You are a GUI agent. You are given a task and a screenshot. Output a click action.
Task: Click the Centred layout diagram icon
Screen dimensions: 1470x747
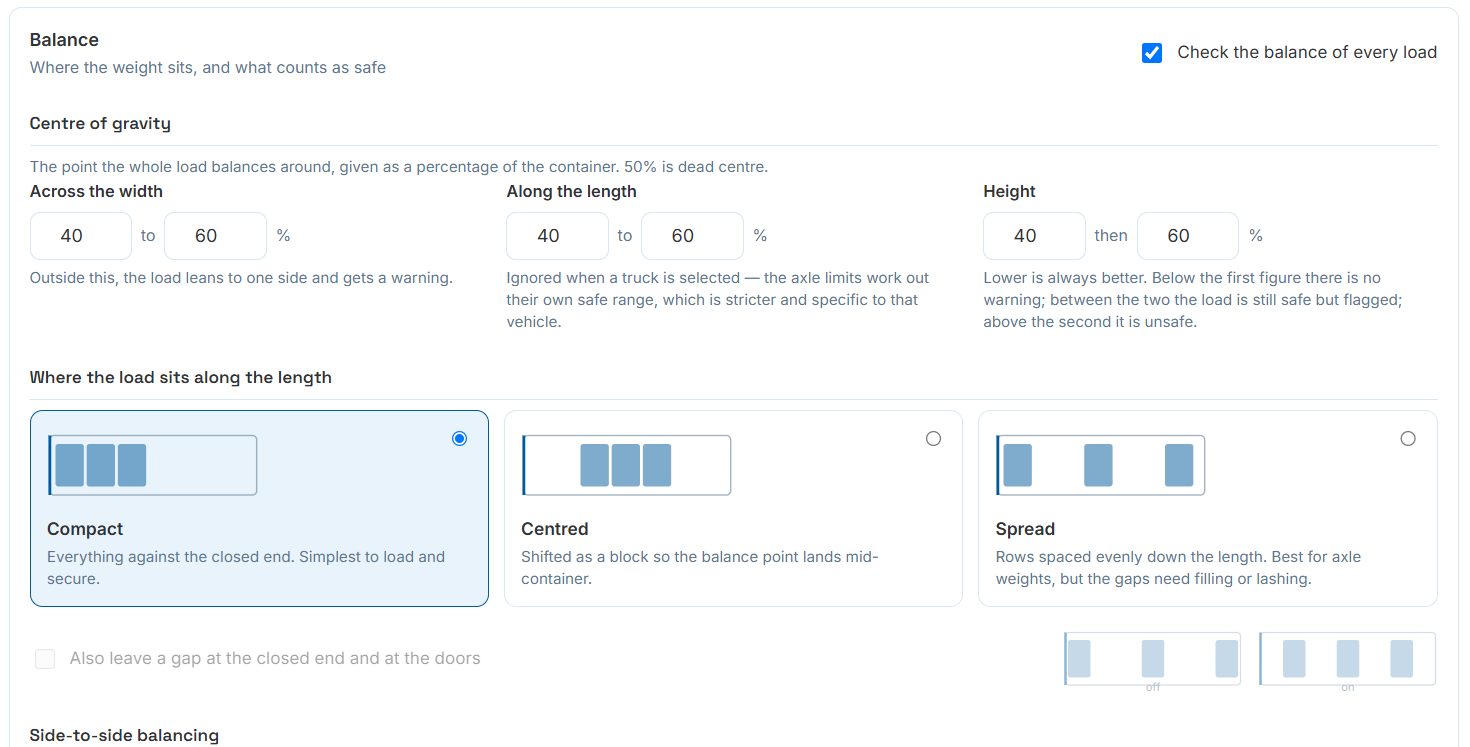627,465
